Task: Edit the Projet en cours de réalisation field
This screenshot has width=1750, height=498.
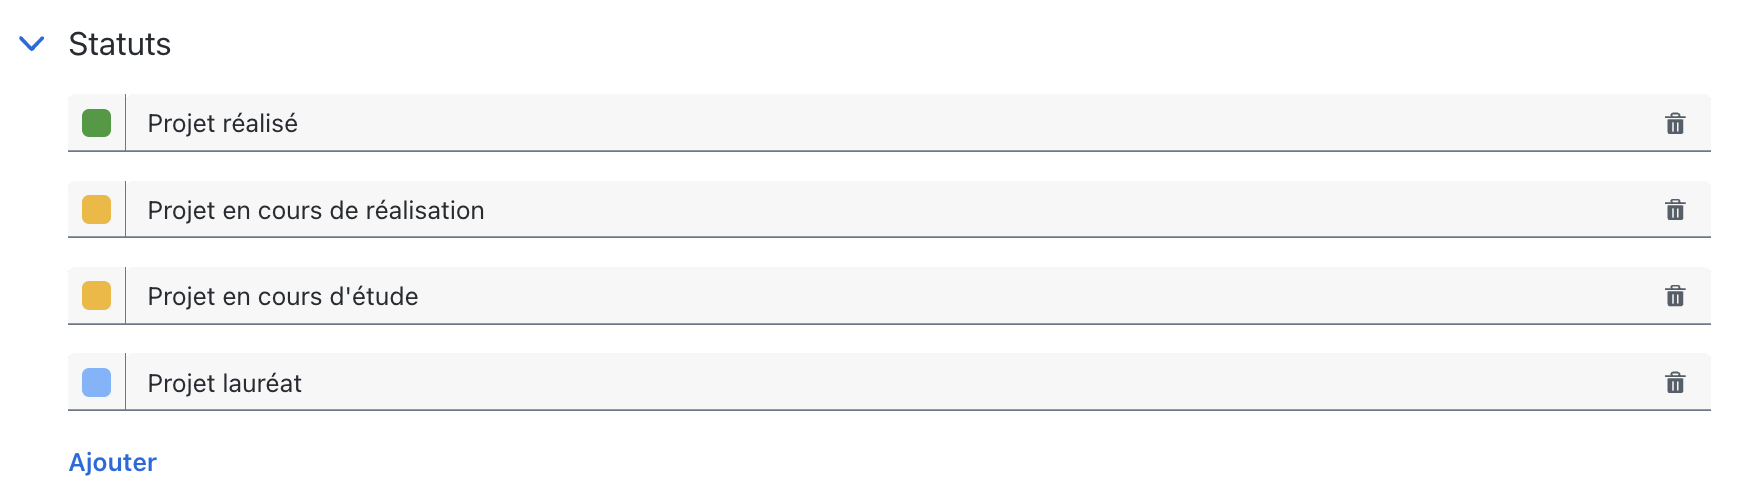Action: click(x=890, y=210)
